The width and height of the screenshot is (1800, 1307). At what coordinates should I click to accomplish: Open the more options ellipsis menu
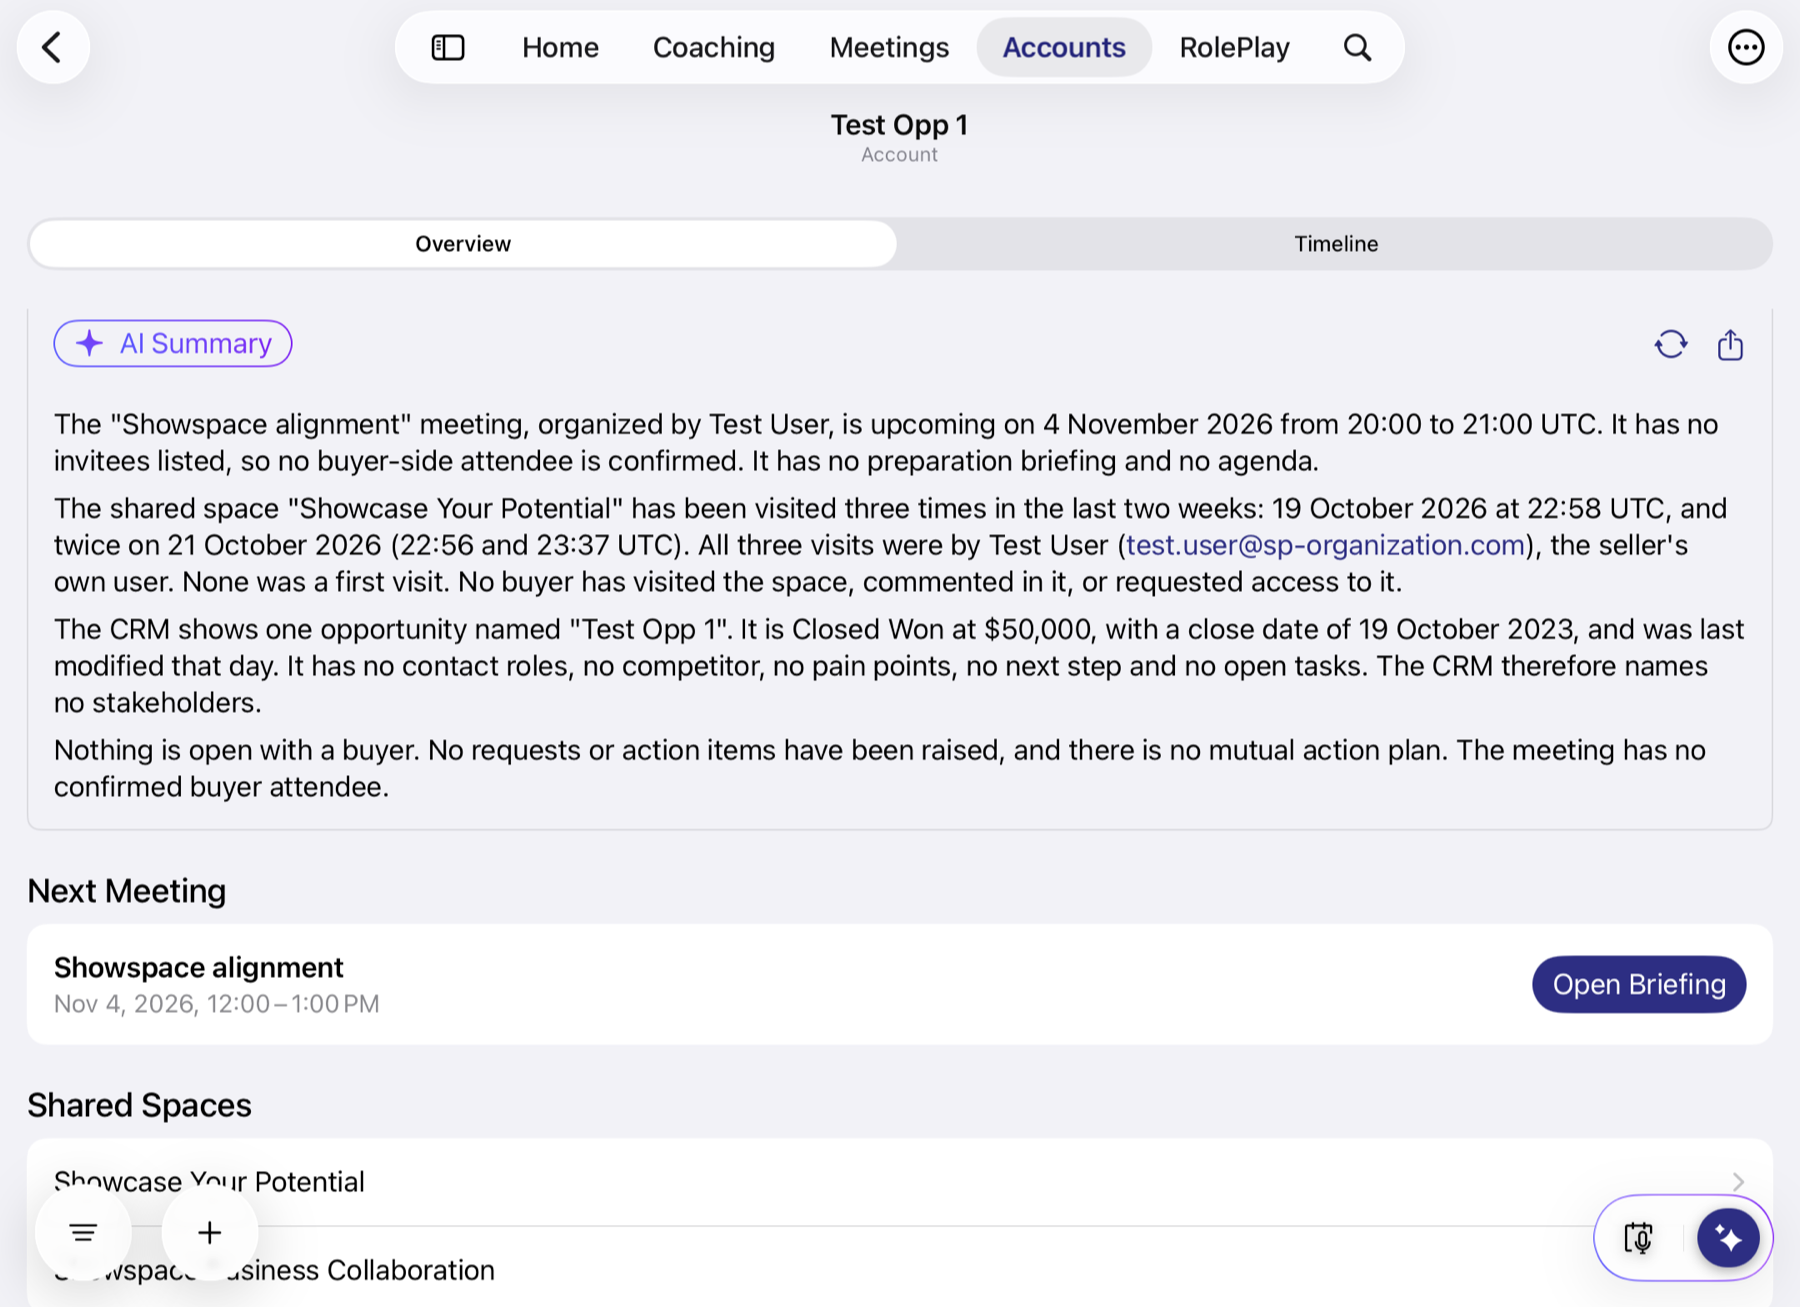coord(1746,47)
